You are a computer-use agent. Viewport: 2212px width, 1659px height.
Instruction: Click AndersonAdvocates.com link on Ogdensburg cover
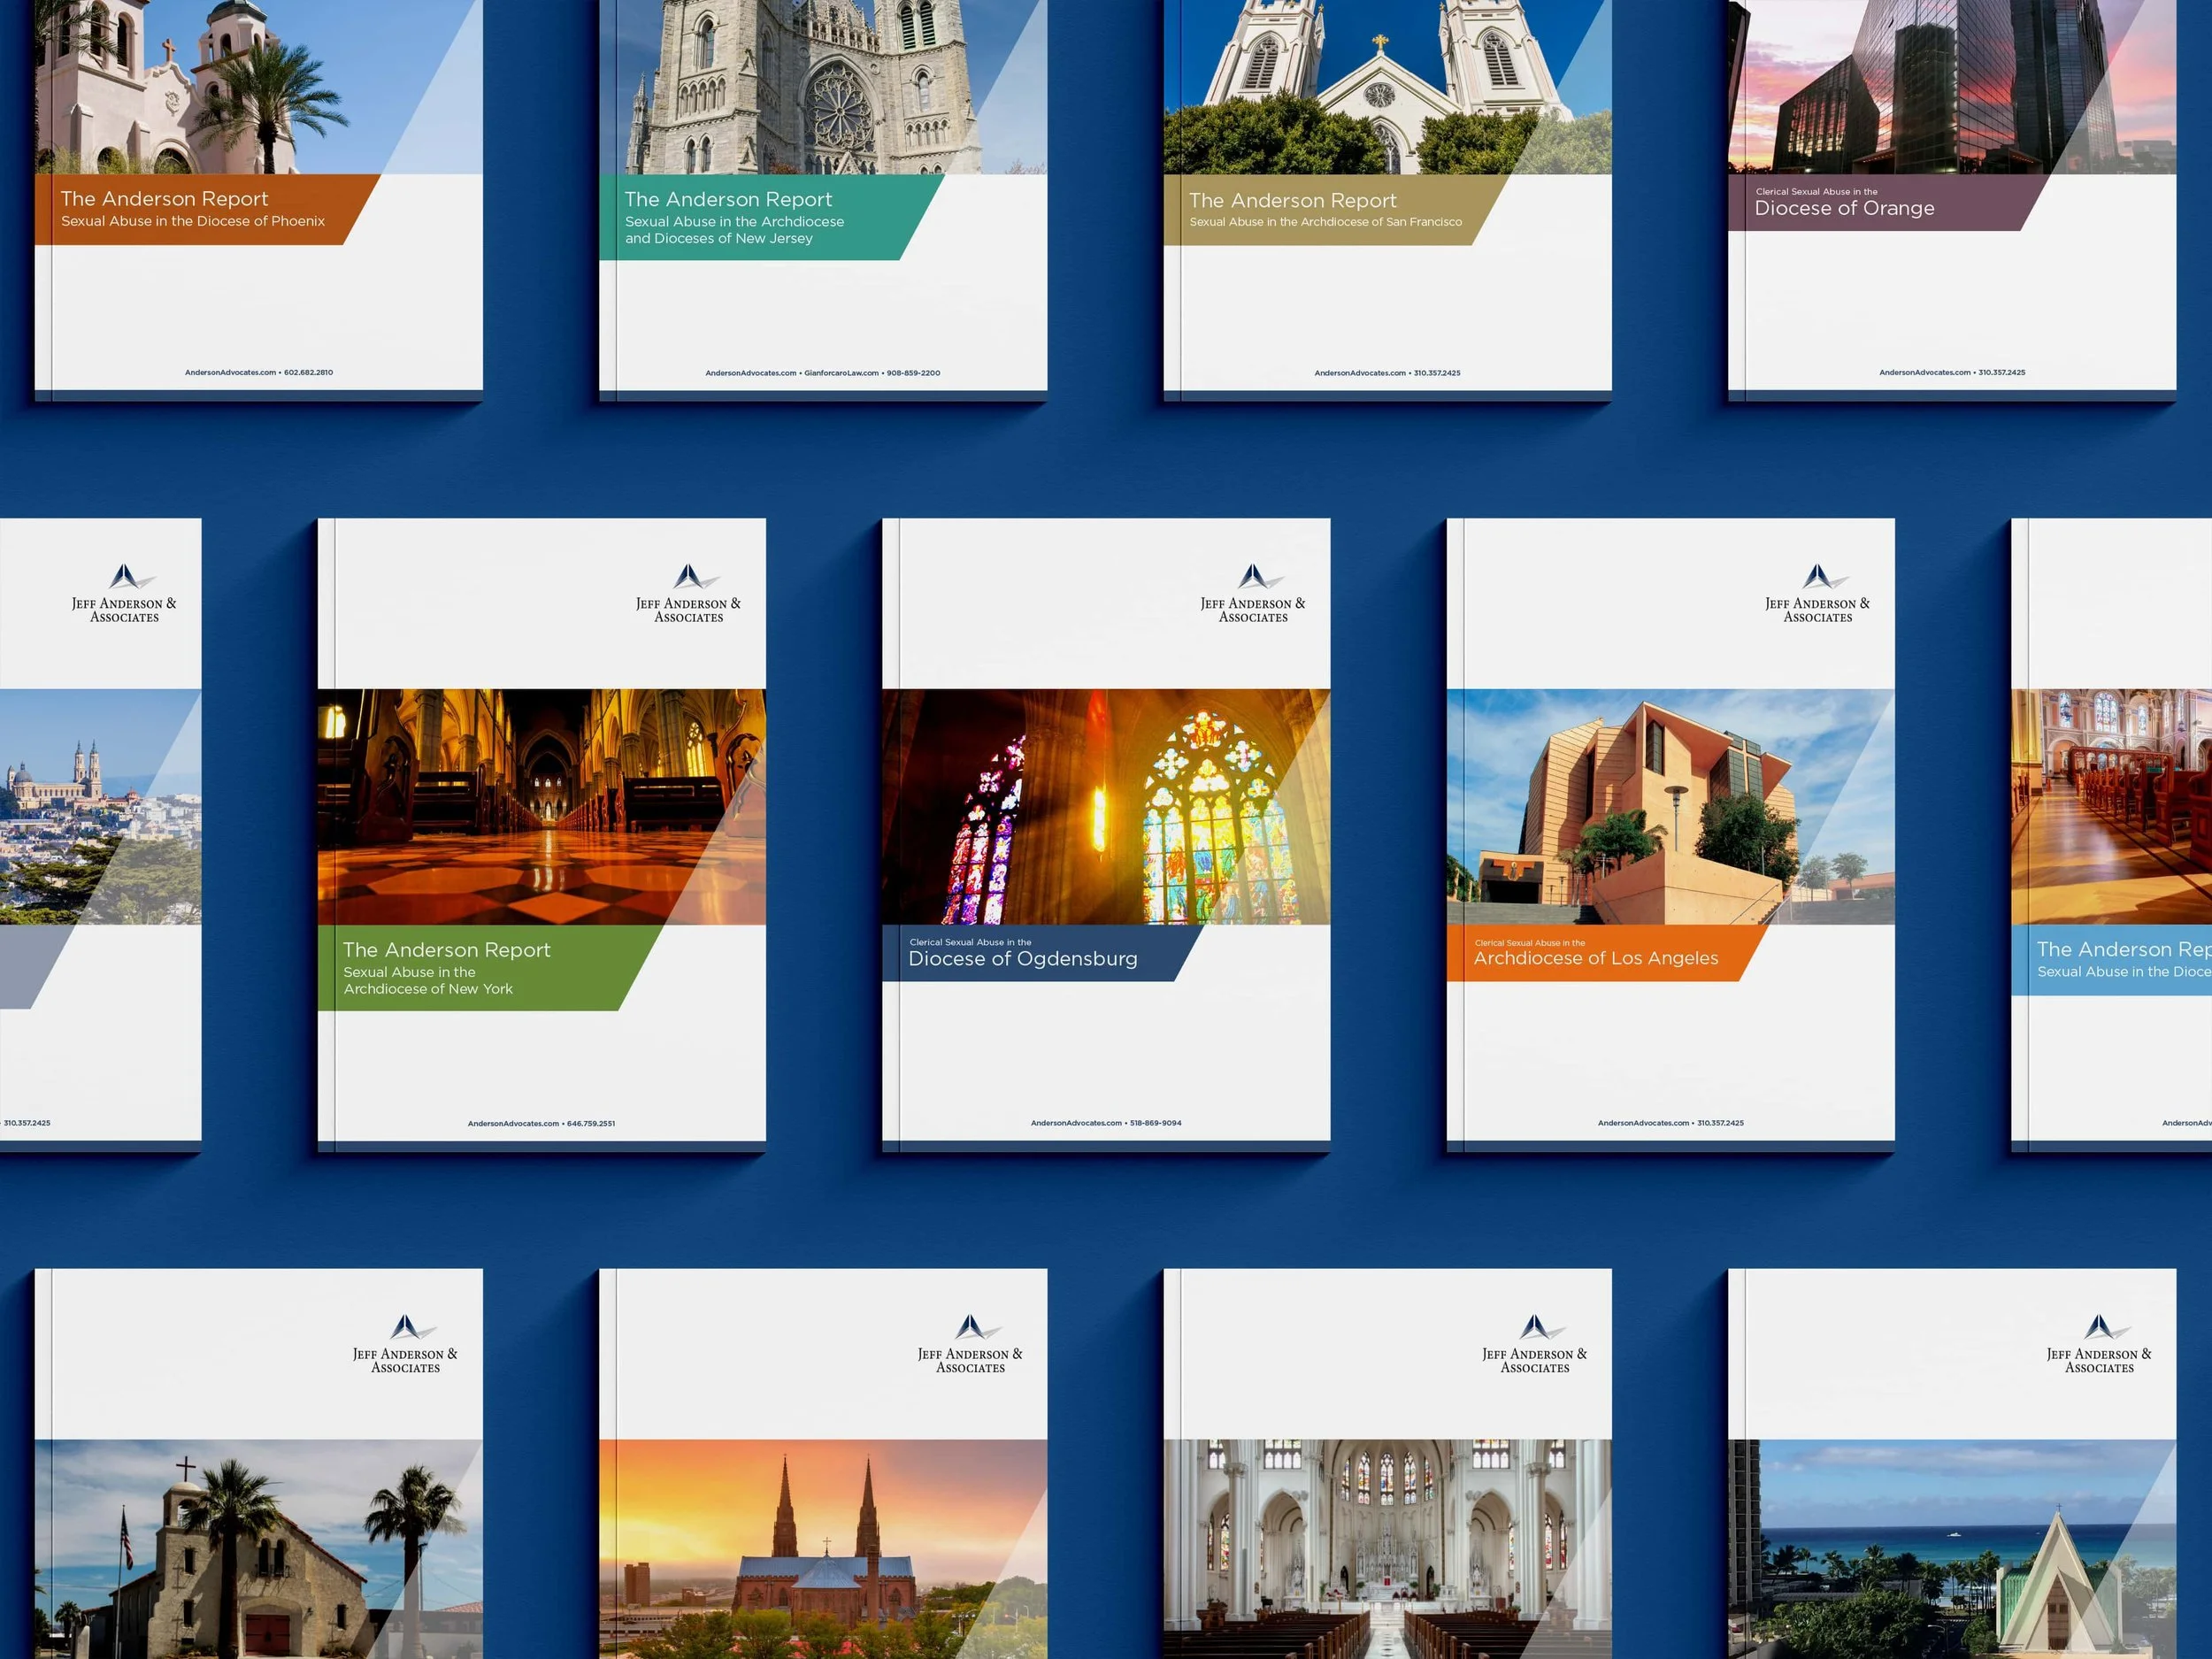1076,1123
